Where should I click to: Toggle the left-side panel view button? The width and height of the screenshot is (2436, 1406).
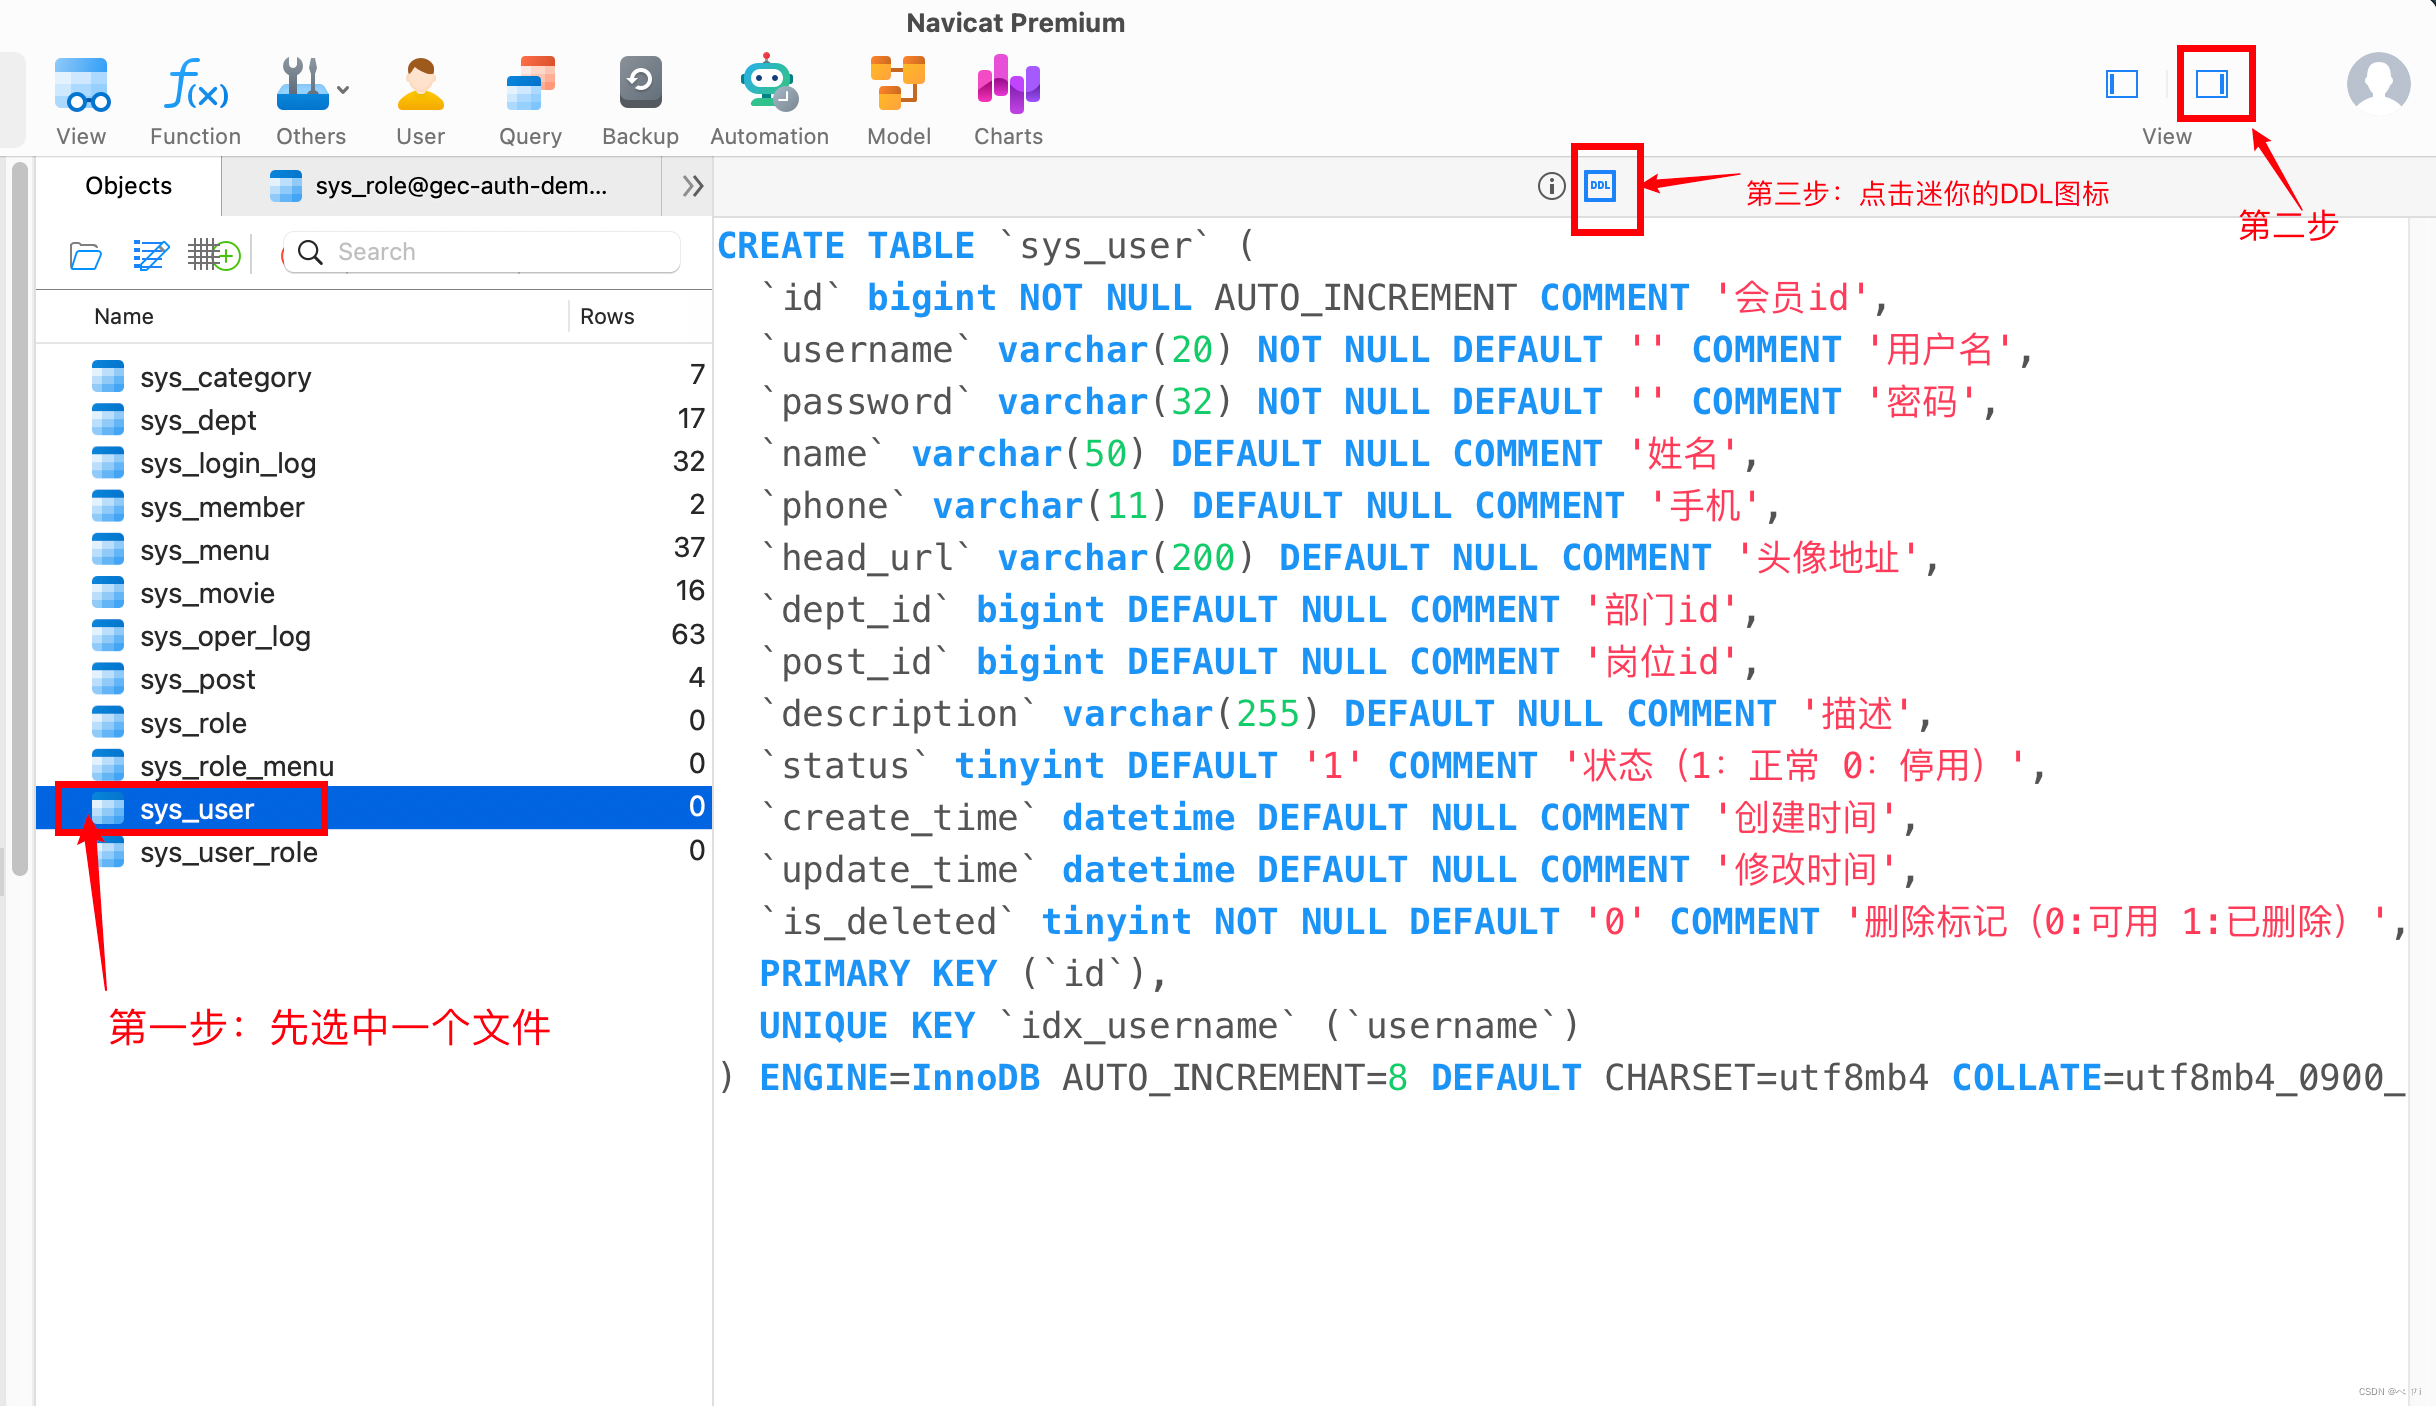pos(2121,84)
